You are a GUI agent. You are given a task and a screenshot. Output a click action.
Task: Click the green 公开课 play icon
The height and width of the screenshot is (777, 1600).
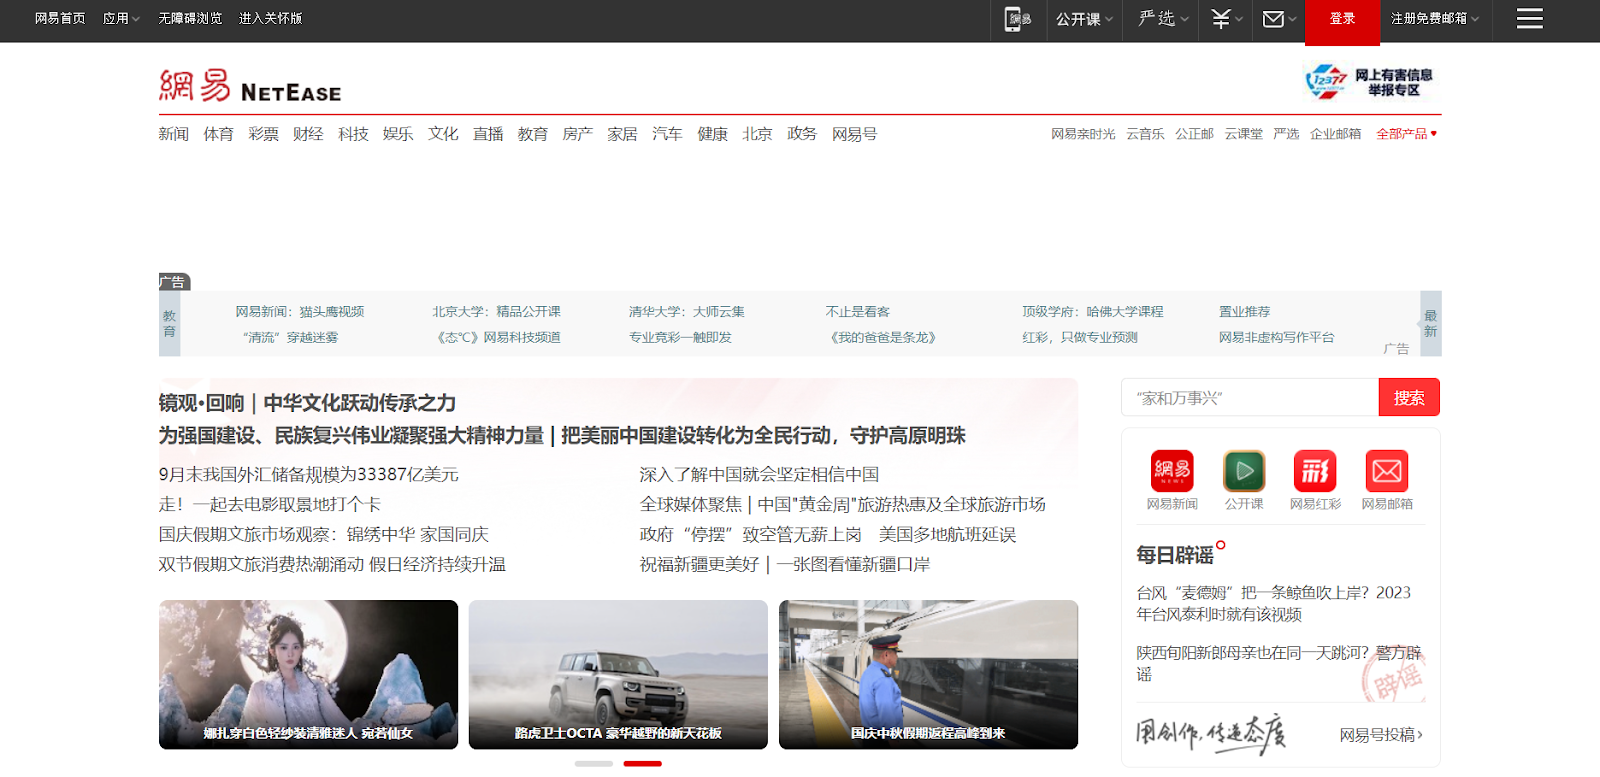[x=1244, y=471]
